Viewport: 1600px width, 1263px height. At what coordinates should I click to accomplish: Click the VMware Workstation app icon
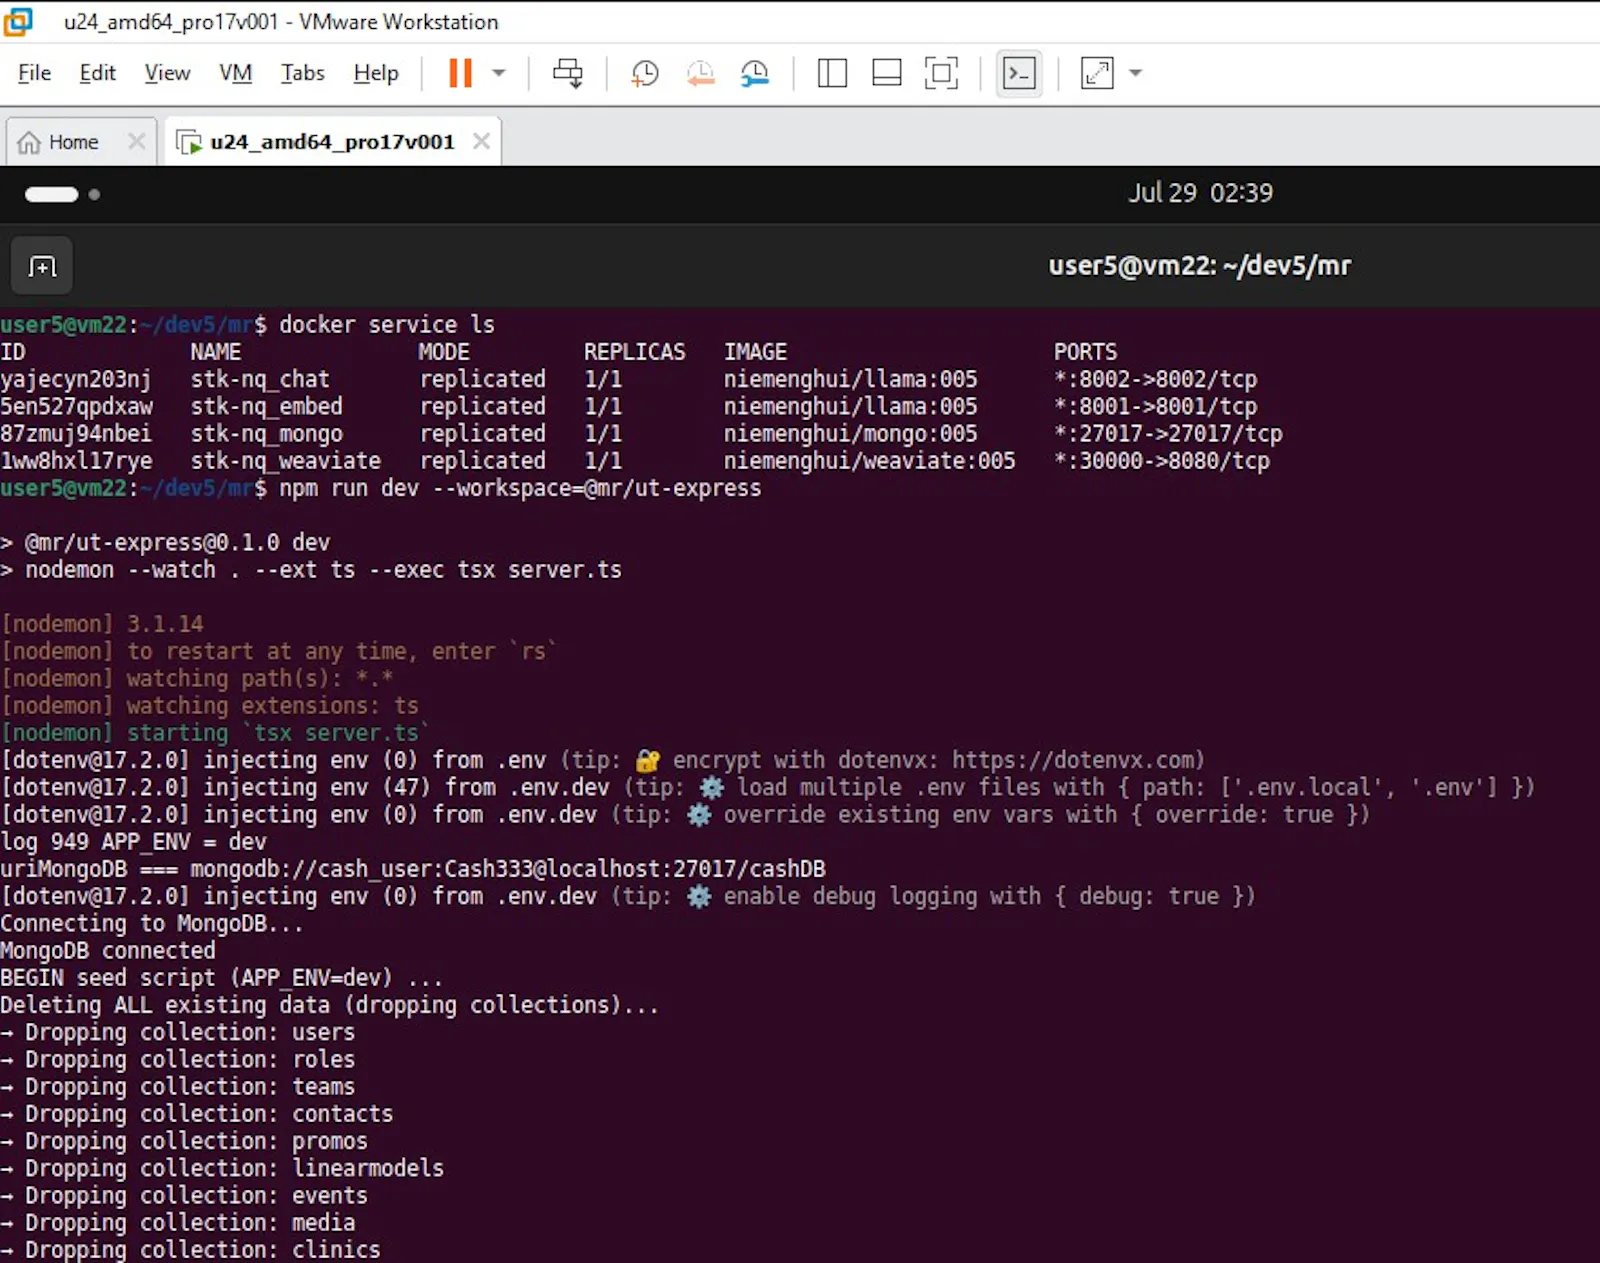pos(17,21)
